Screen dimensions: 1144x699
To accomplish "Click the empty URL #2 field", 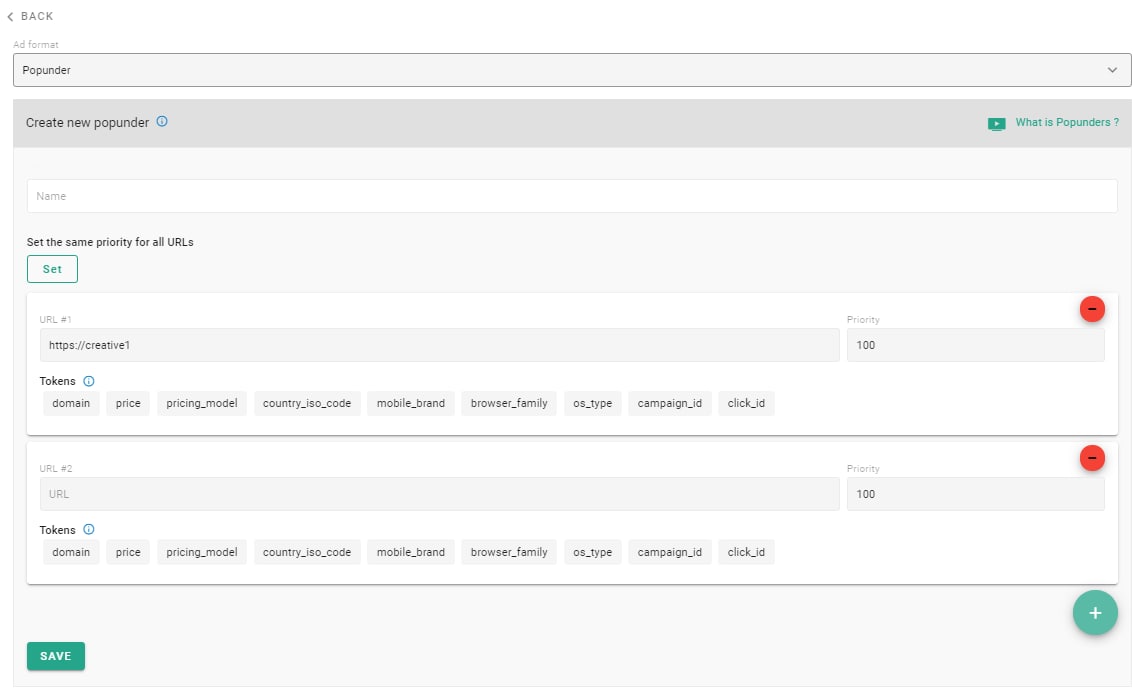I will coord(439,494).
